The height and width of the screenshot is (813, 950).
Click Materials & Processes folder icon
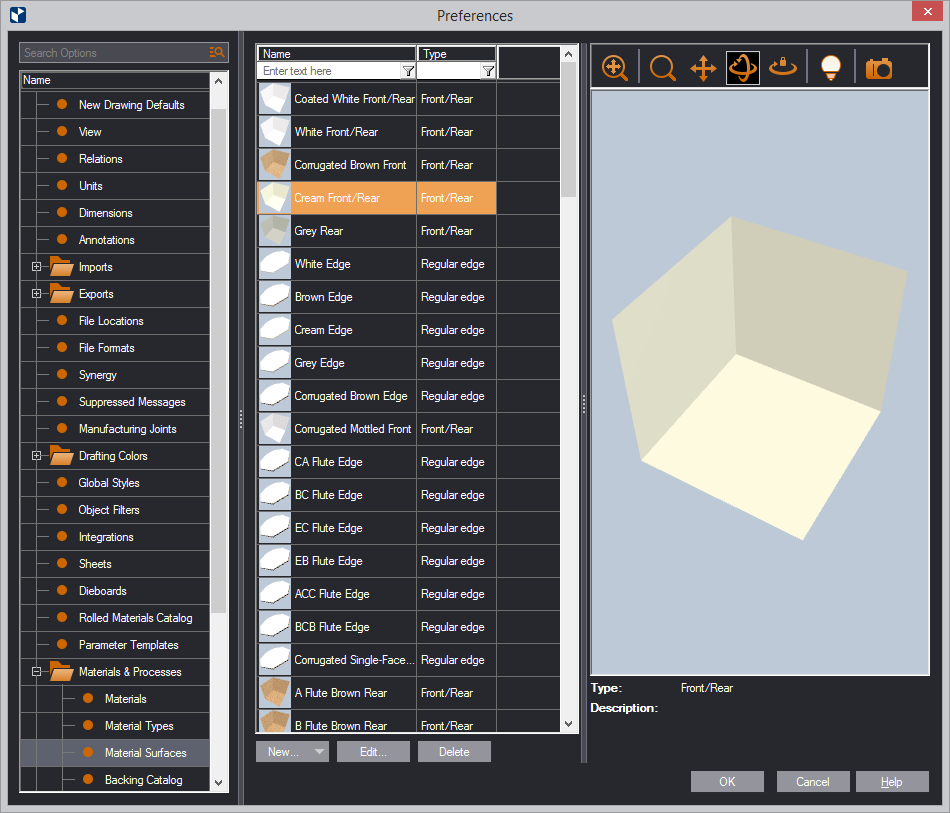click(61, 672)
